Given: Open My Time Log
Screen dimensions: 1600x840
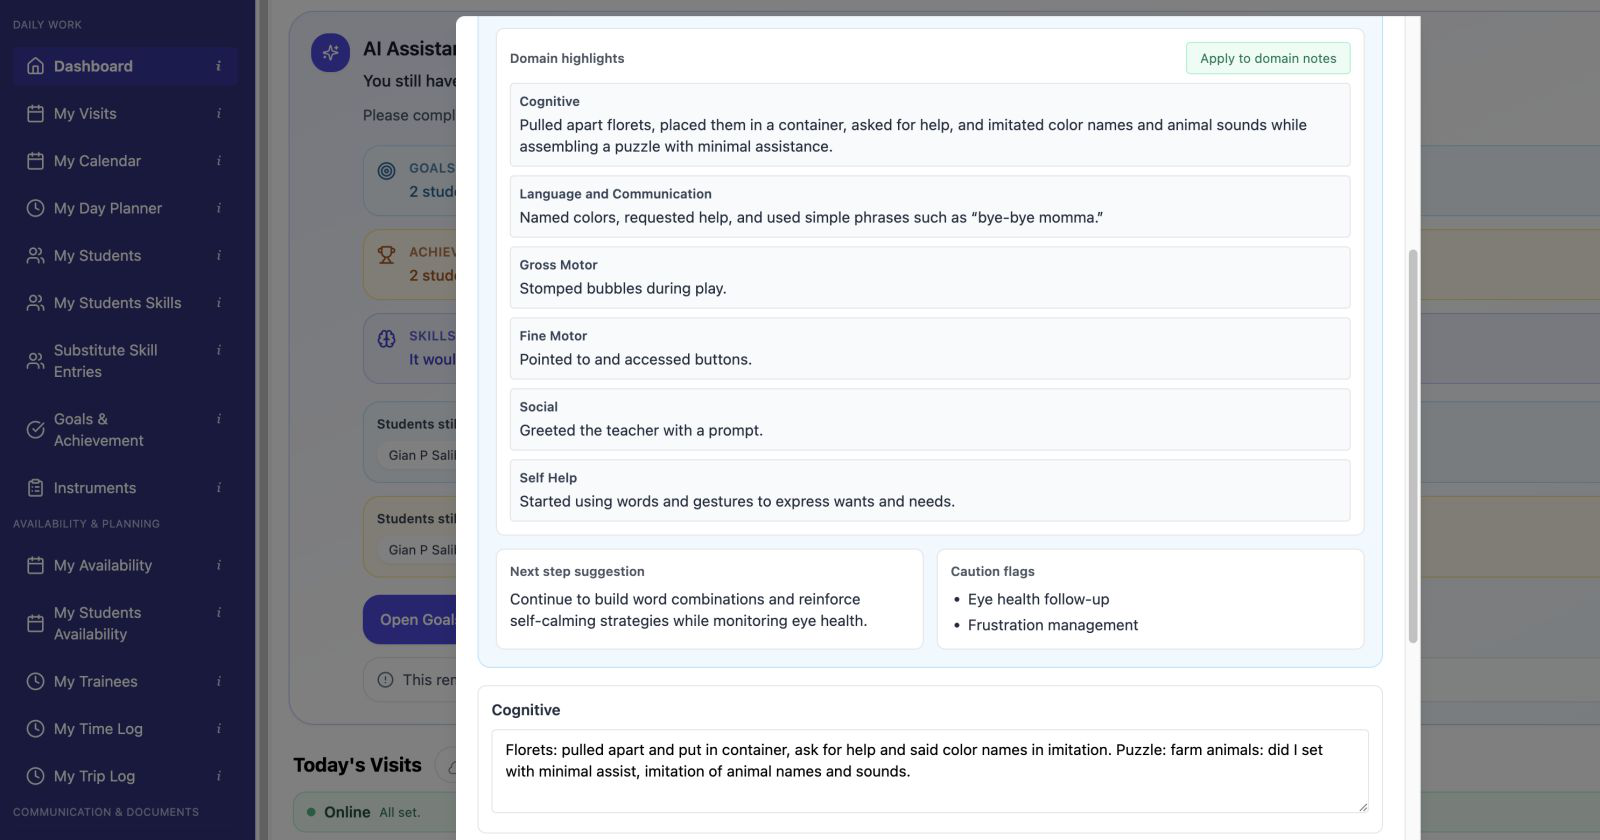Looking at the screenshot, I should 98,728.
